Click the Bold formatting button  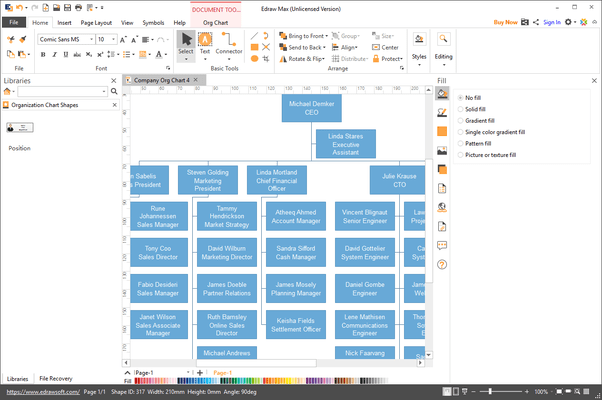coord(43,55)
